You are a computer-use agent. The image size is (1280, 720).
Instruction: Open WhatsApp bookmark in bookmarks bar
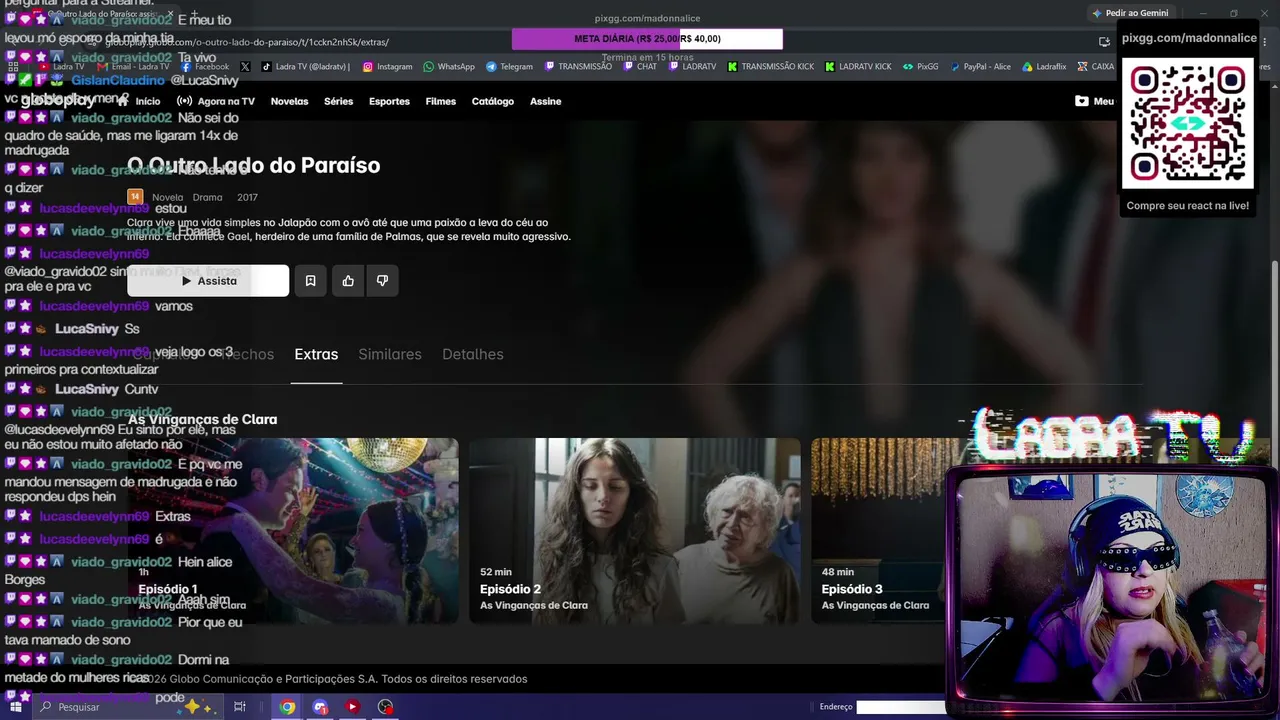(449, 67)
